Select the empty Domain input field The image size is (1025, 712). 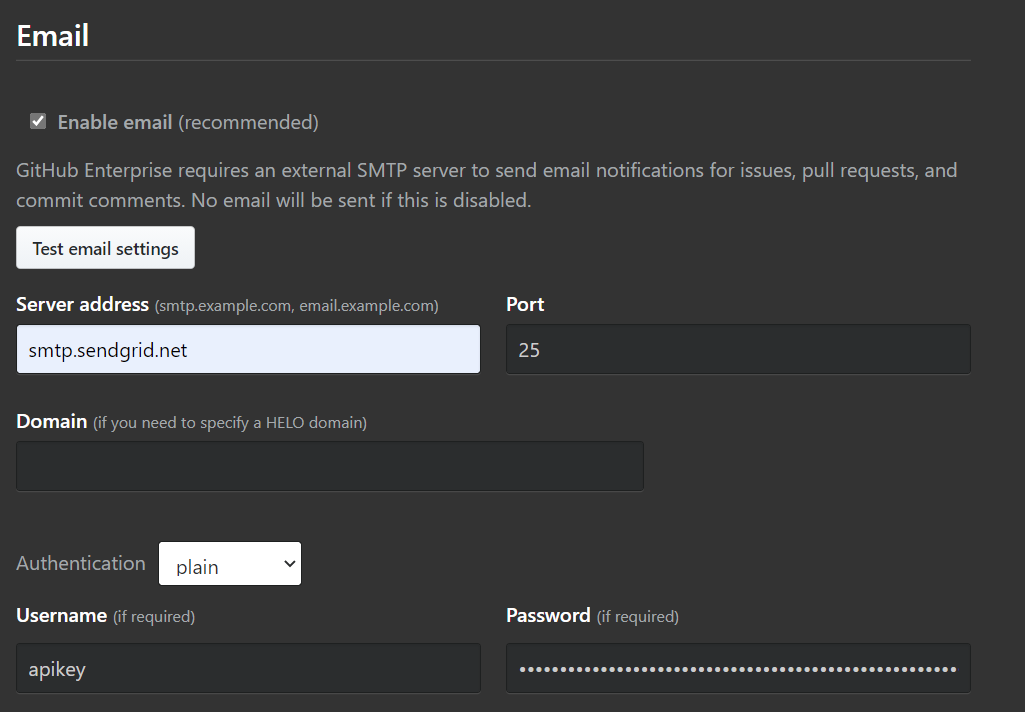[330, 466]
